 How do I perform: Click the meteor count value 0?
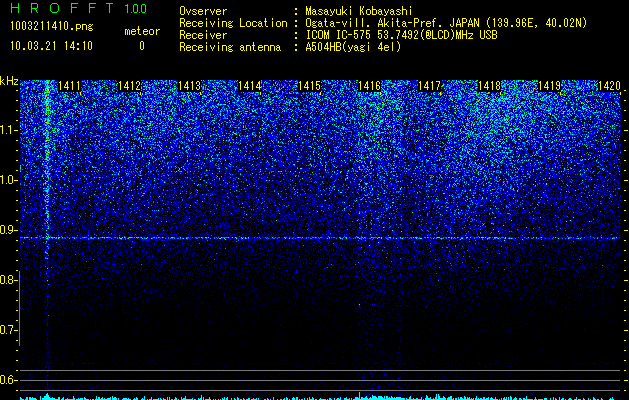coord(142,46)
